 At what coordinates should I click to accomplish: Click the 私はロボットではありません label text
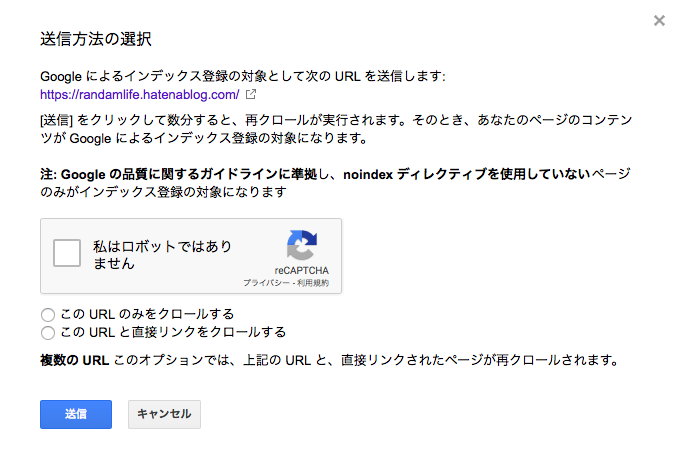[x=162, y=255]
